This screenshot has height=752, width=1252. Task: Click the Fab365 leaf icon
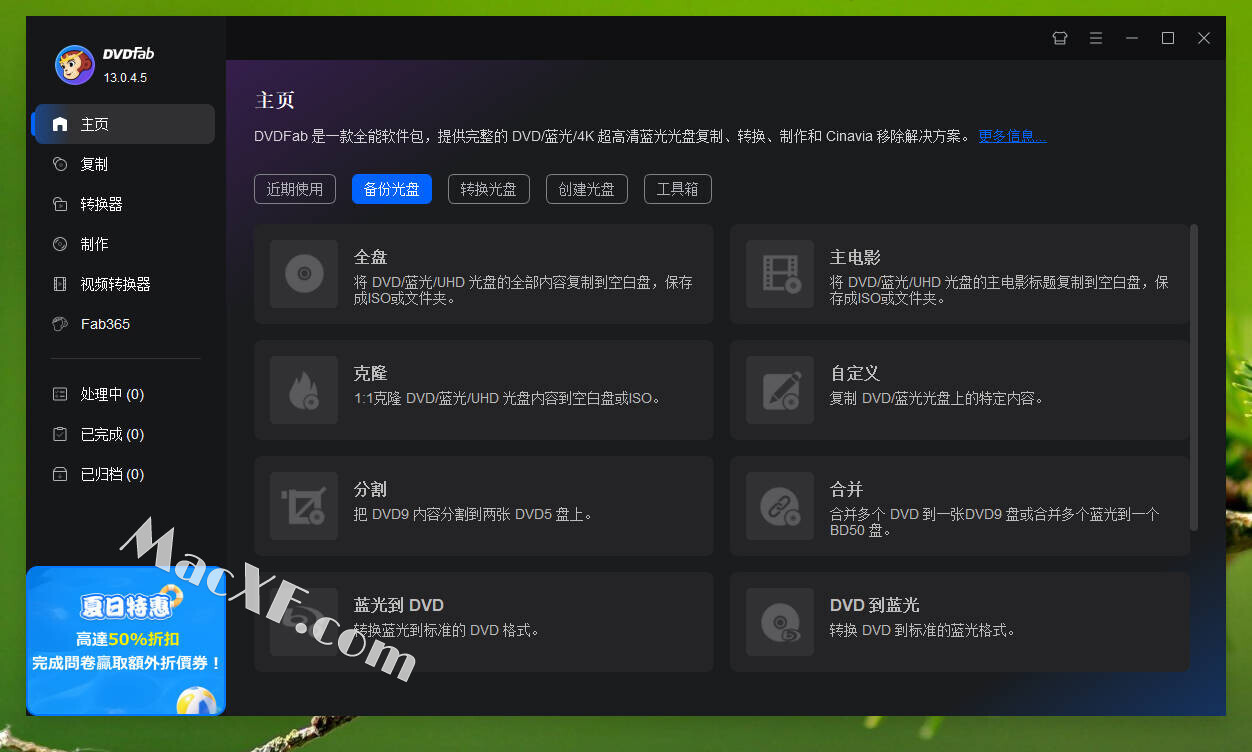tap(60, 324)
